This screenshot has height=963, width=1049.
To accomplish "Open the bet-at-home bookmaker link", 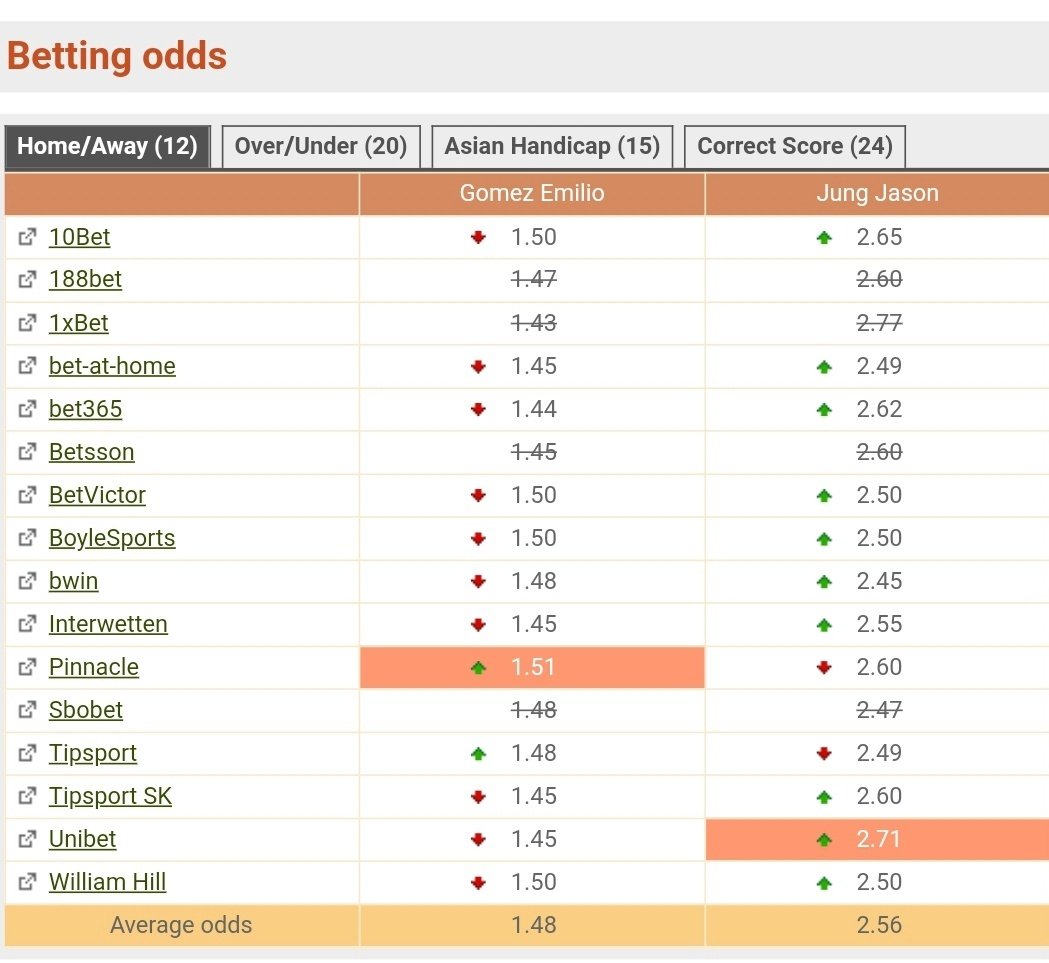I will click(112, 367).
